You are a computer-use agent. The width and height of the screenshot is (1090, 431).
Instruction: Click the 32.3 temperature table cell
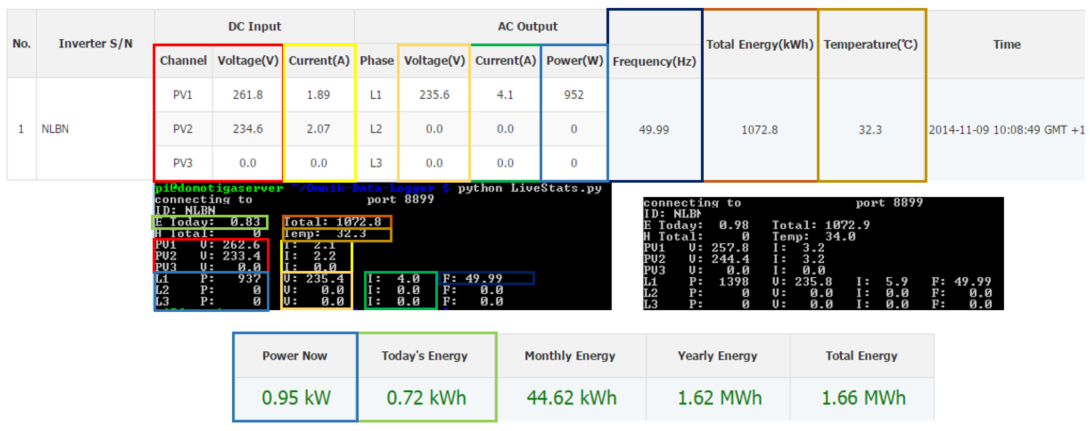pos(871,129)
